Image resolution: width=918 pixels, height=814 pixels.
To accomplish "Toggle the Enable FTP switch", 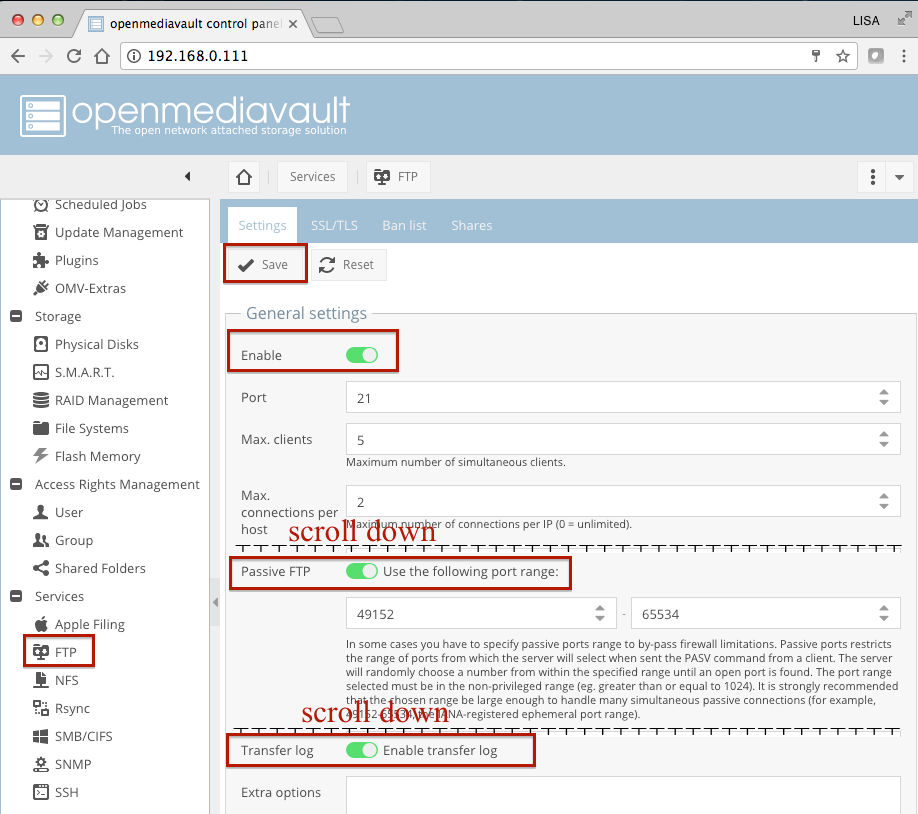I will (362, 355).
